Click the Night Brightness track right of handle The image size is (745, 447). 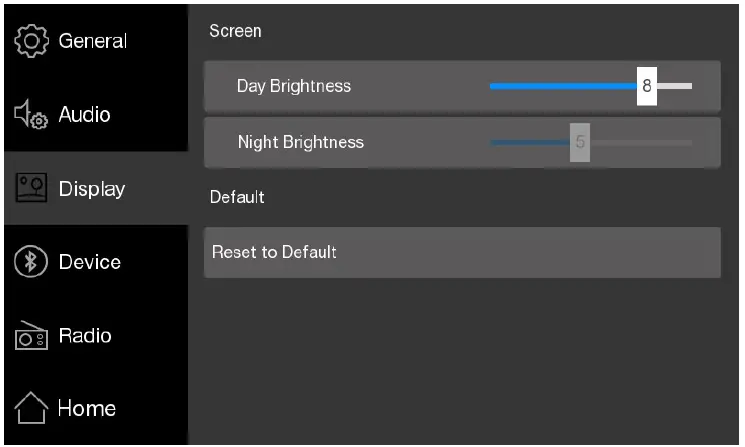pyautogui.click(x=640, y=142)
